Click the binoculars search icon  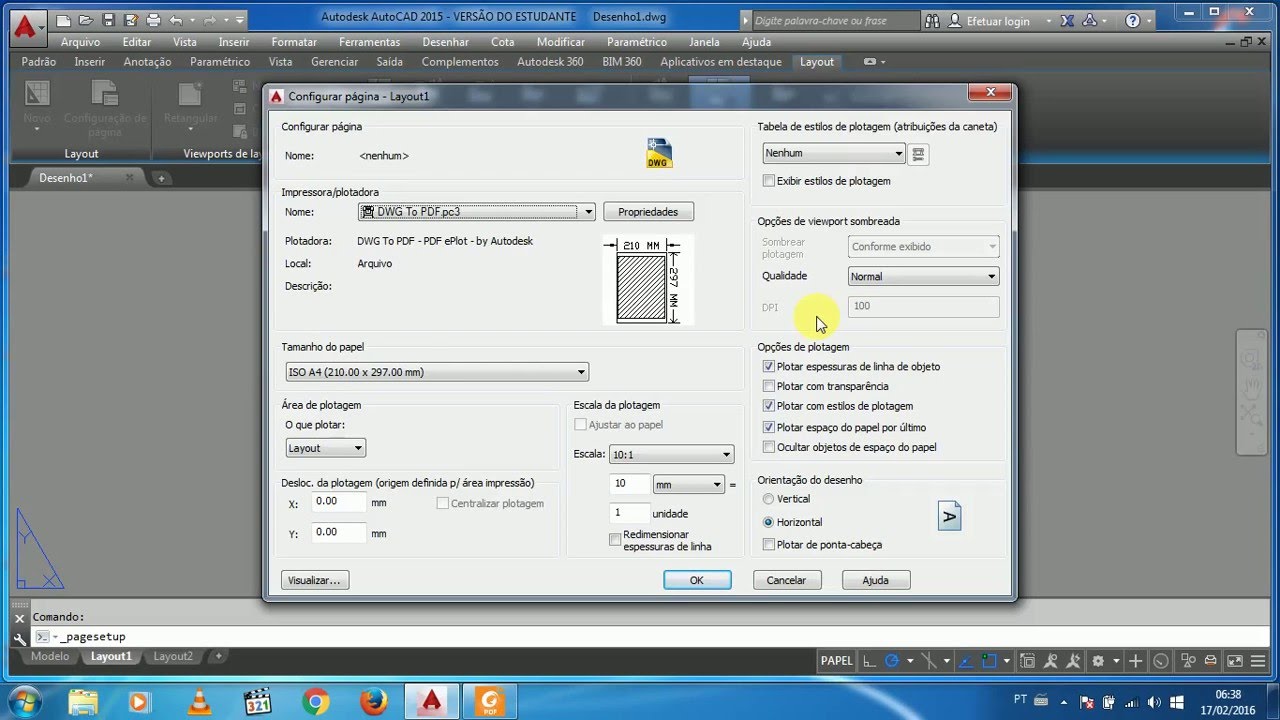click(x=932, y=20)
